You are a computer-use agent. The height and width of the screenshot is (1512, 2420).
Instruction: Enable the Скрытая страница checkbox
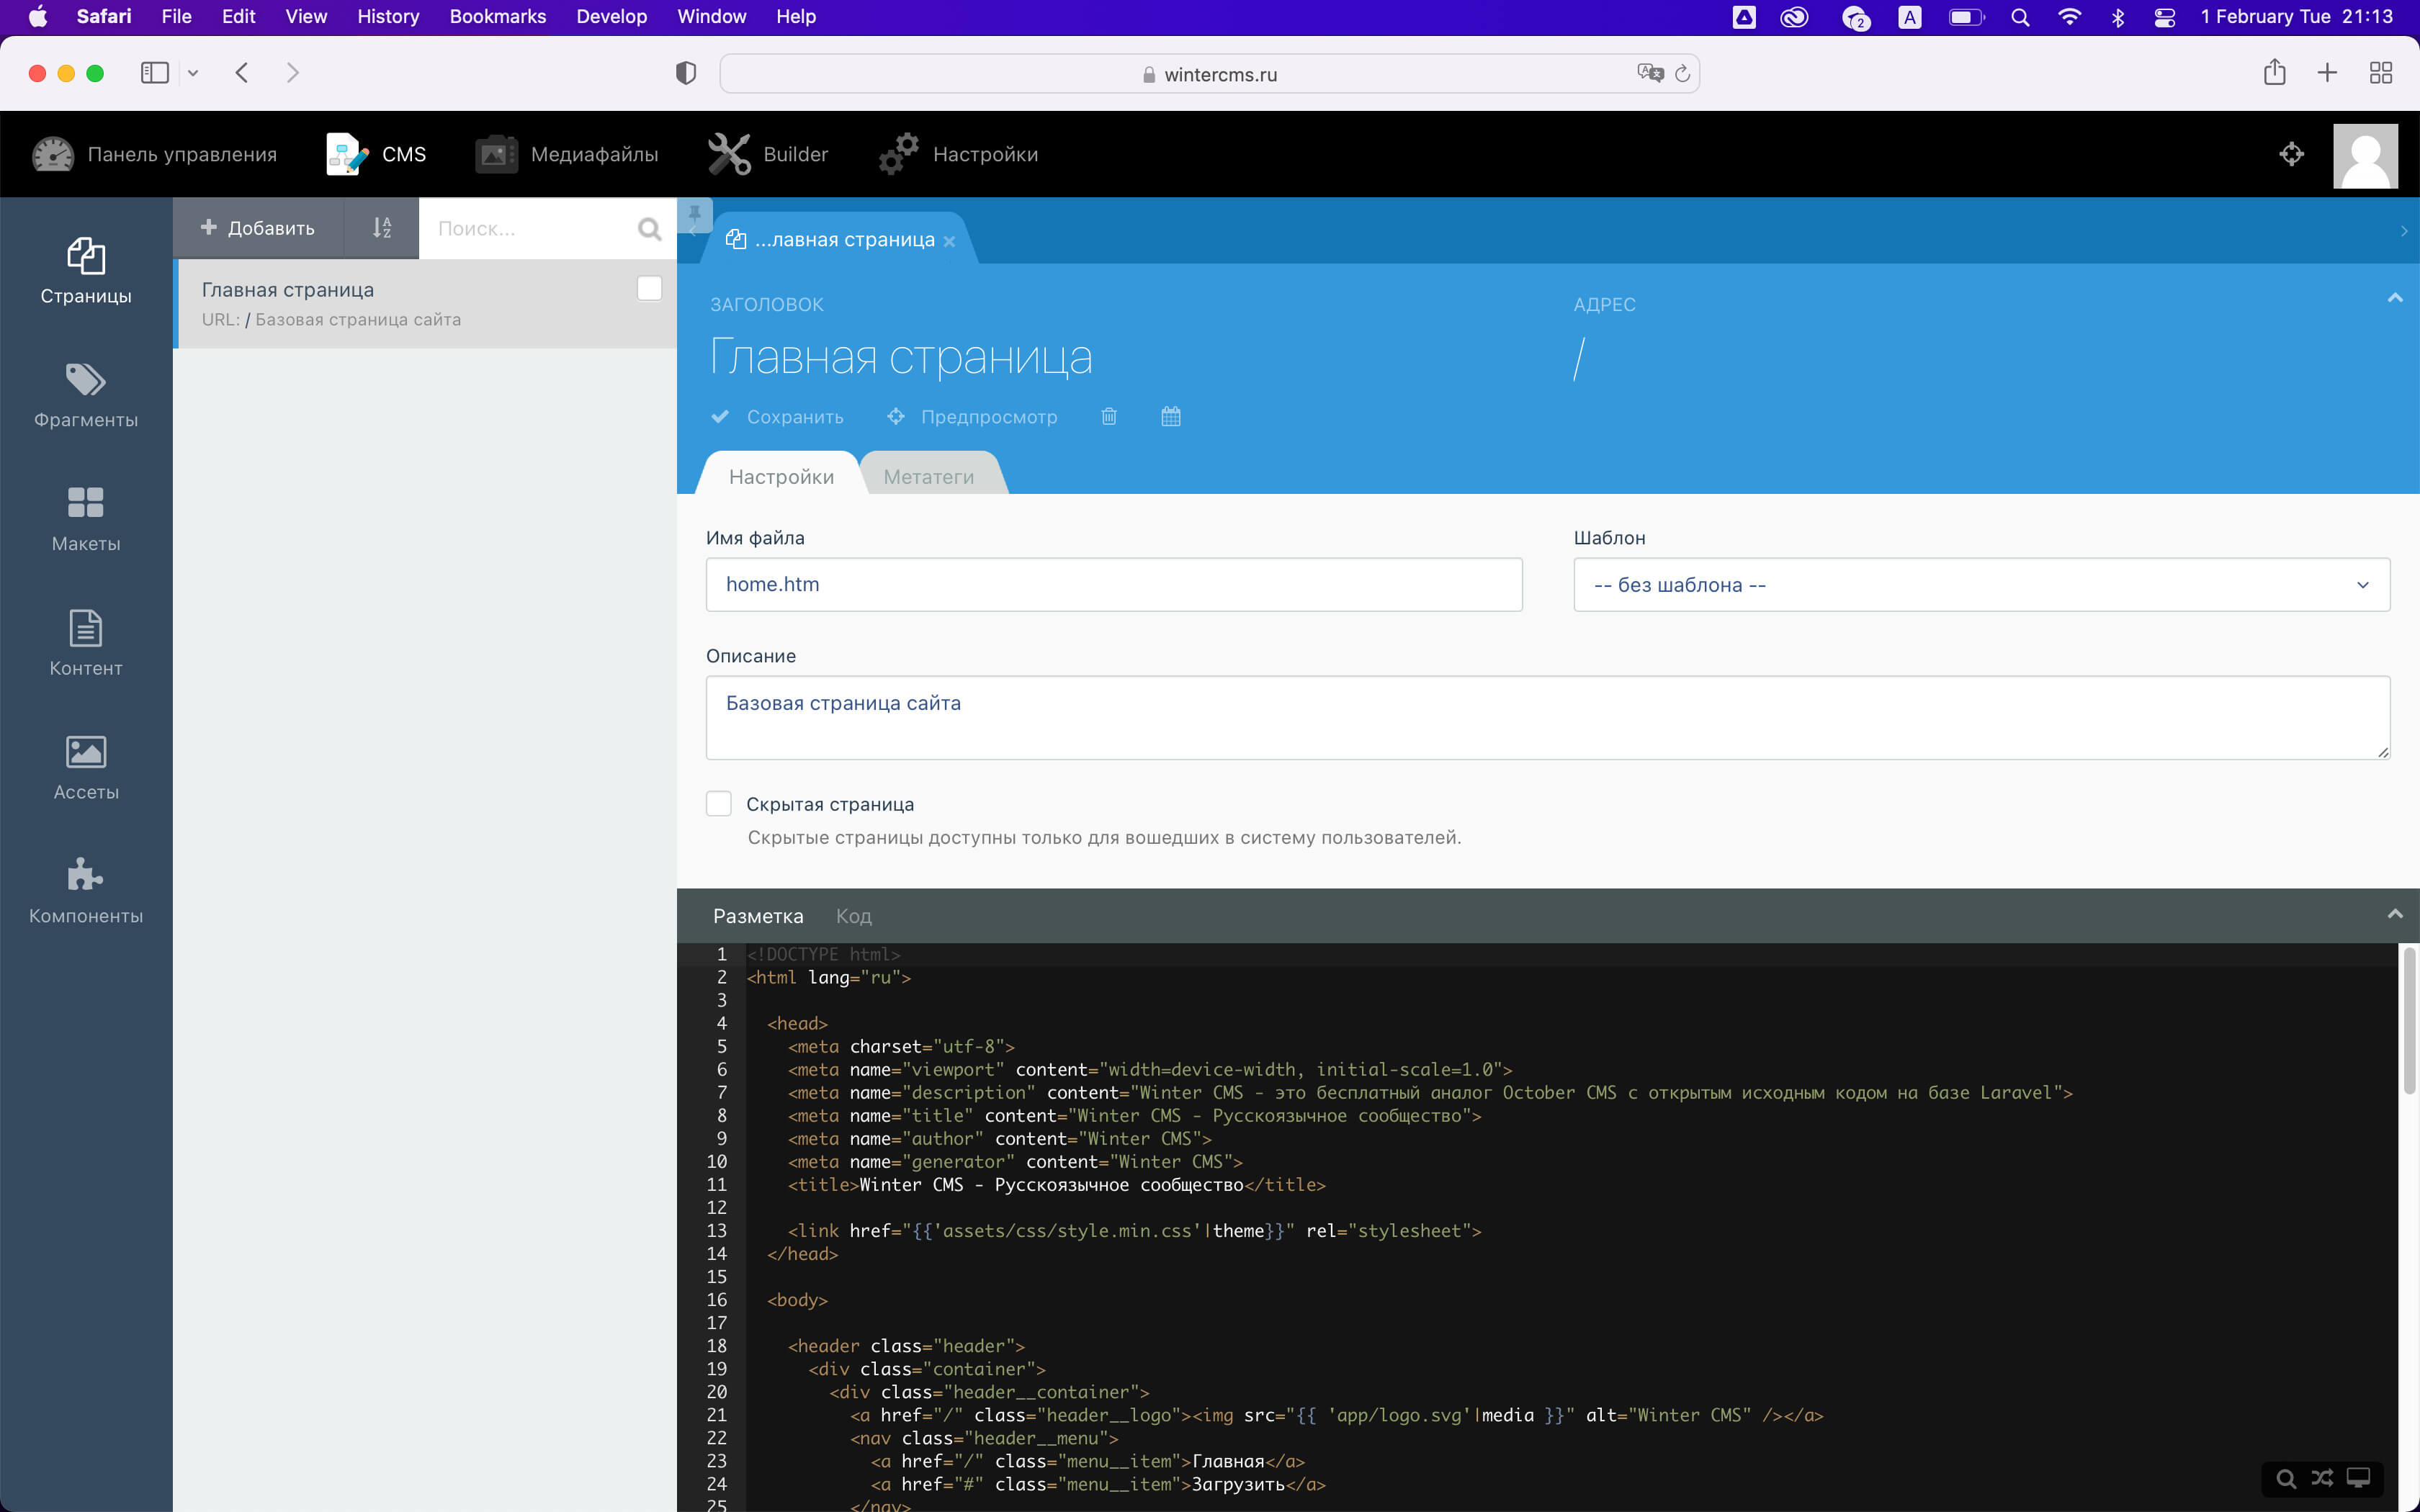[719, 803]
